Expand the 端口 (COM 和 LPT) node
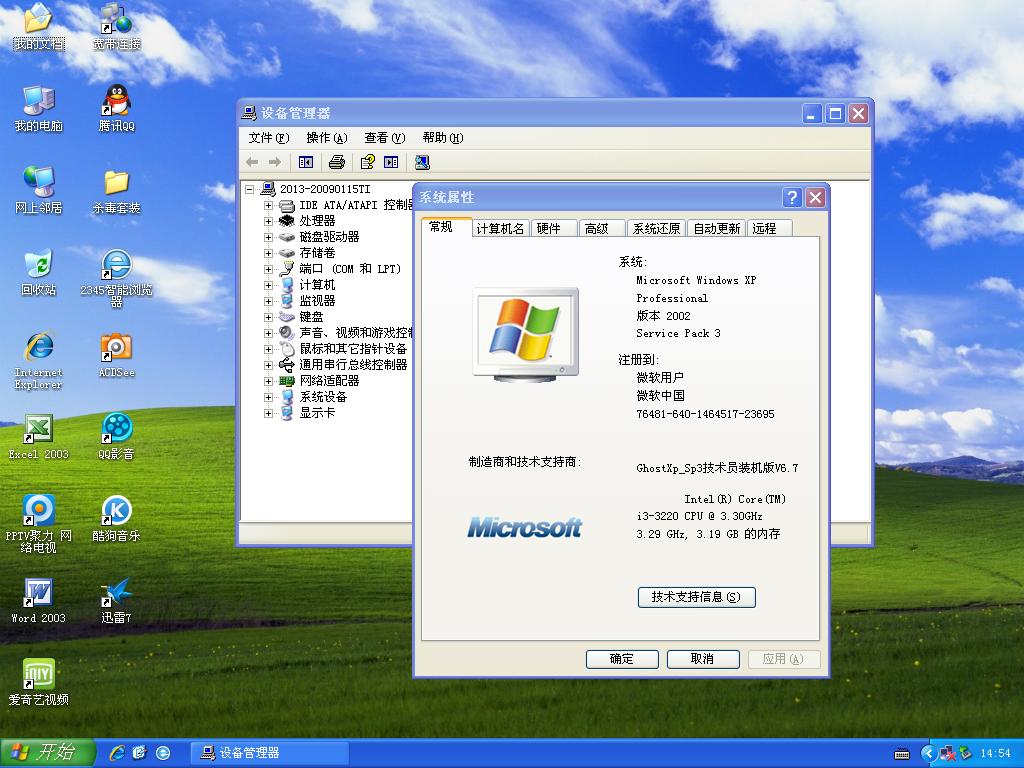Screen dimensions: 1024x768 [x=268, y=269]
